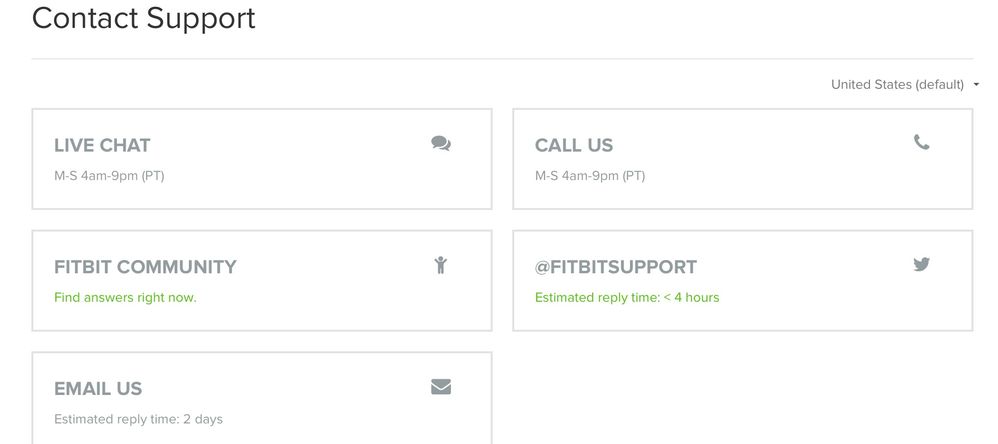Click 'Estimated reply time: < 4 hours' text

click(x=627, y=297)
